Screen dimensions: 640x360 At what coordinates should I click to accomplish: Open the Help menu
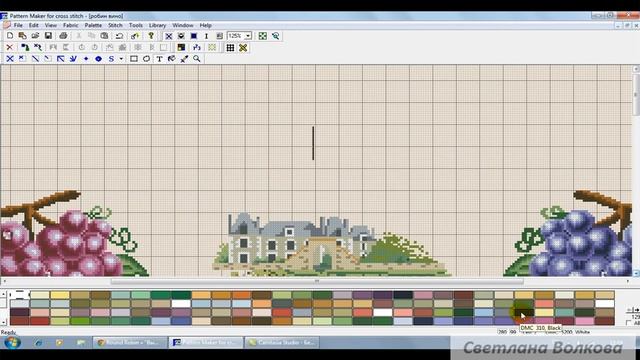[205, 25]
